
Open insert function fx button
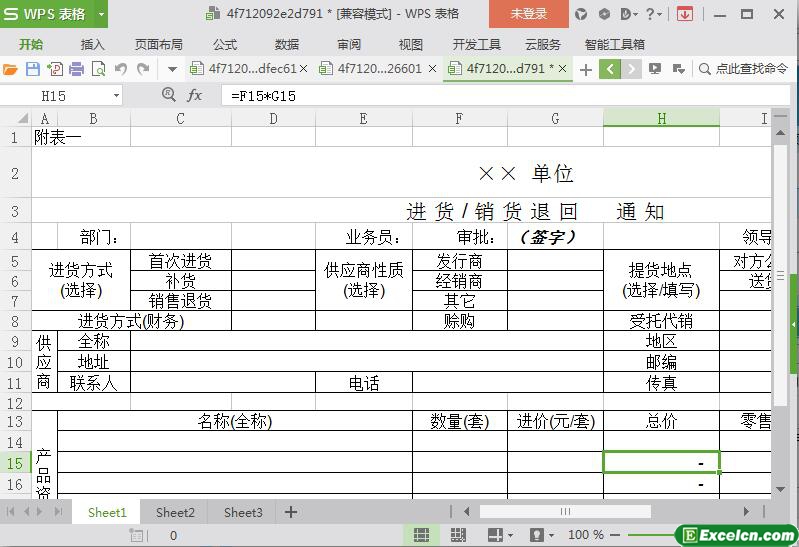[x=194, y=95]
